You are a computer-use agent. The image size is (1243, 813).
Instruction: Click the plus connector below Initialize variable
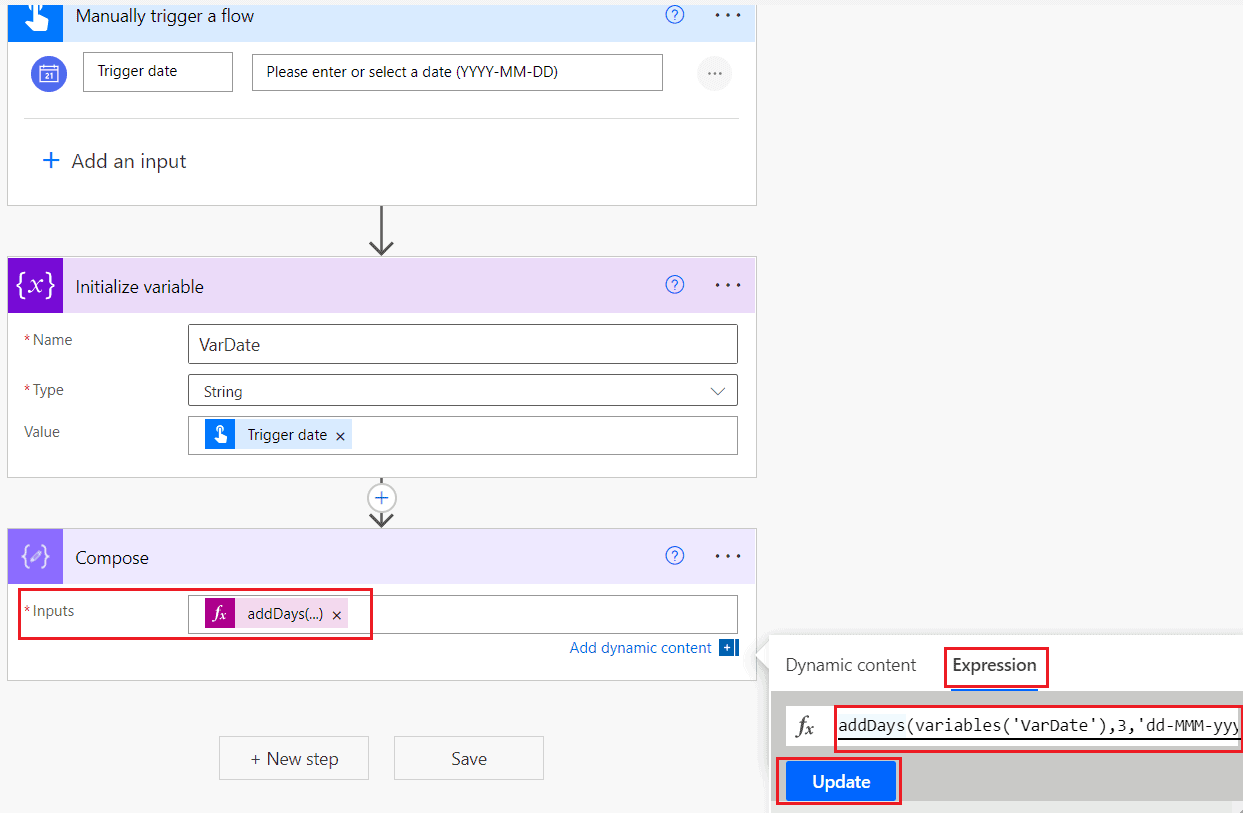pyautogui.click(x=381, y=497)
